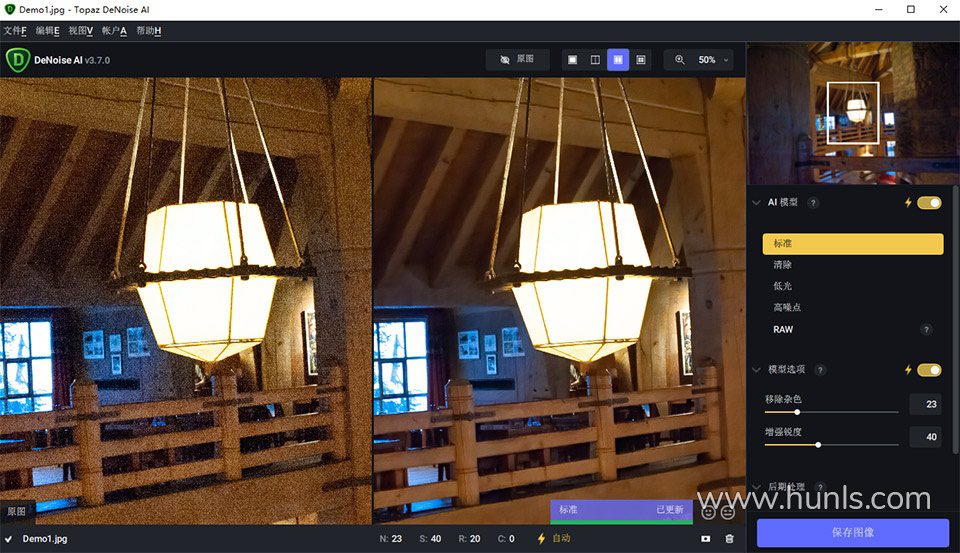The image size is (960, 553).
Task: Open help for AI 模型 section
Action: coord(812,203)
